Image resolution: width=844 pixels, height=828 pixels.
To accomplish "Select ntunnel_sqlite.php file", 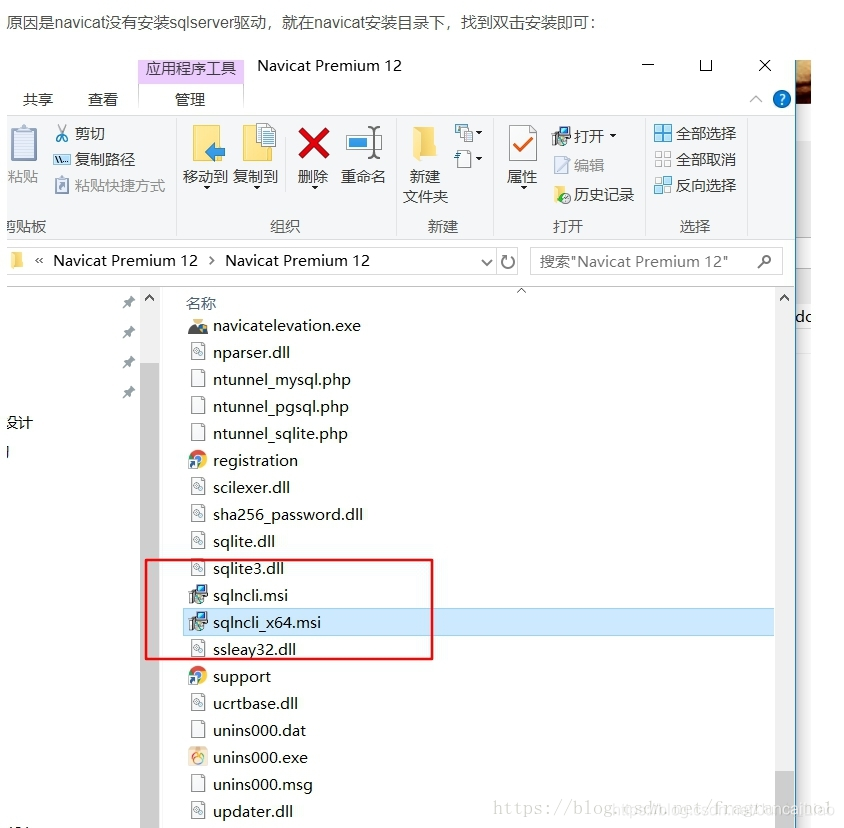I will click(x=280, y=433).
